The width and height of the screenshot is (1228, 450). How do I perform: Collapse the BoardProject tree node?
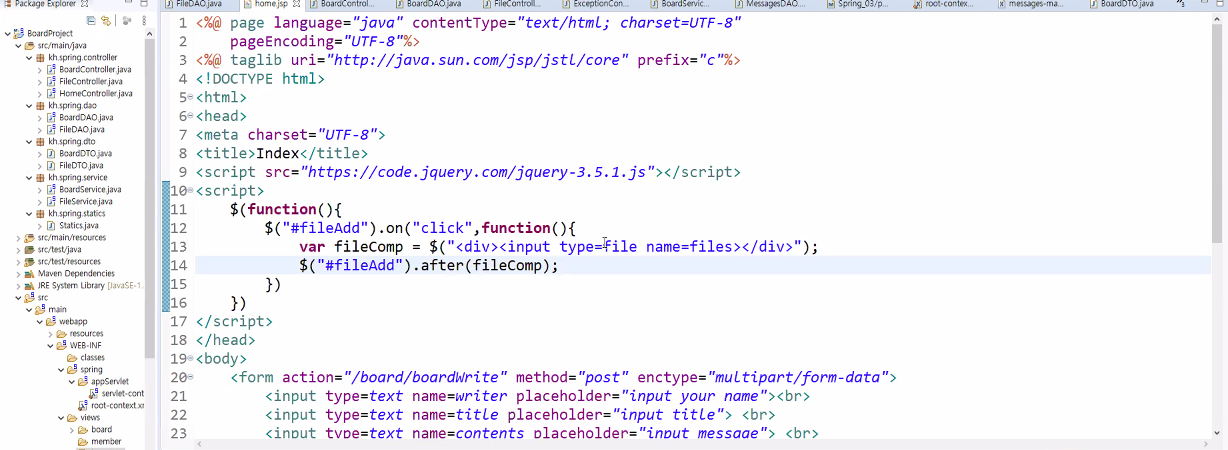[7, 34]
